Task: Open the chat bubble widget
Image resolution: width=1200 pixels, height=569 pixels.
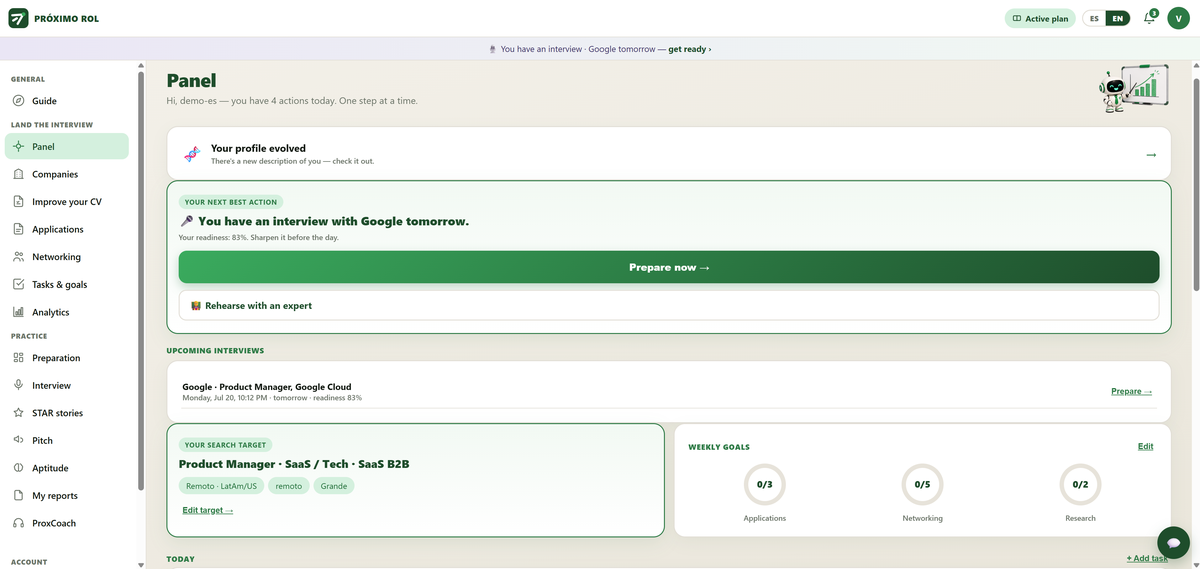Action: 1173,542
